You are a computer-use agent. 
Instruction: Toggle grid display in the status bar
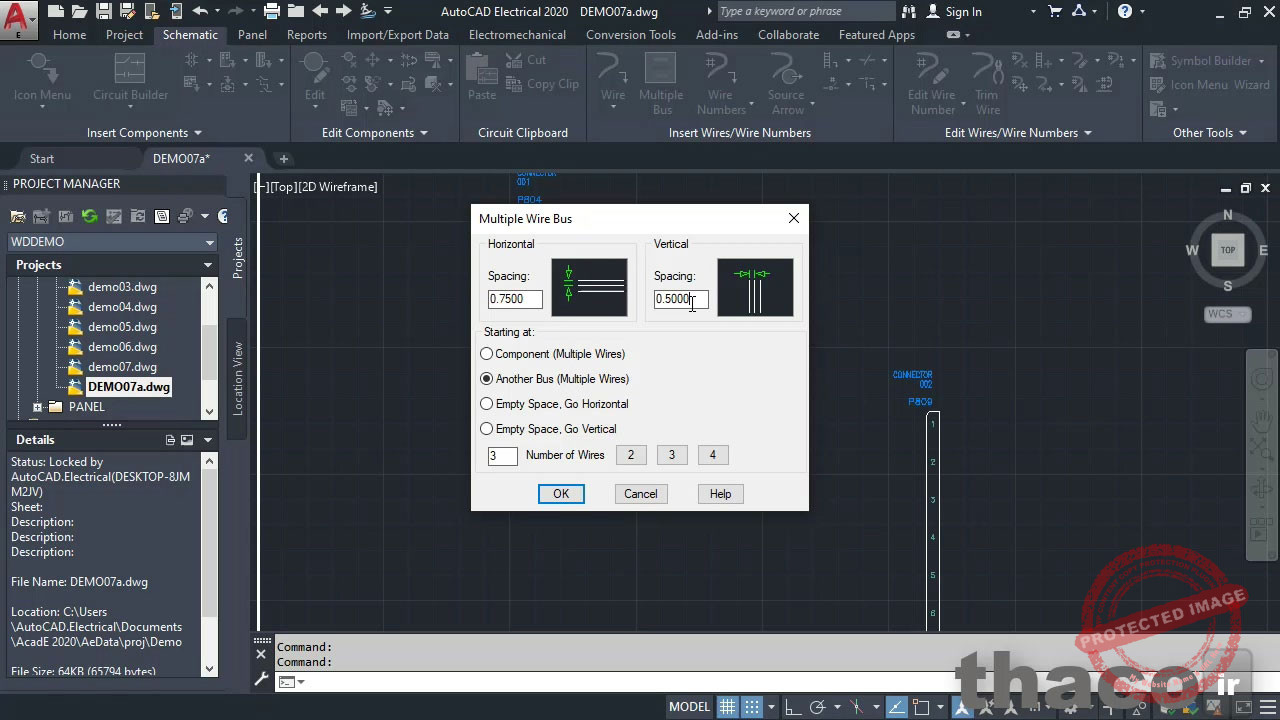coord(727,706)
